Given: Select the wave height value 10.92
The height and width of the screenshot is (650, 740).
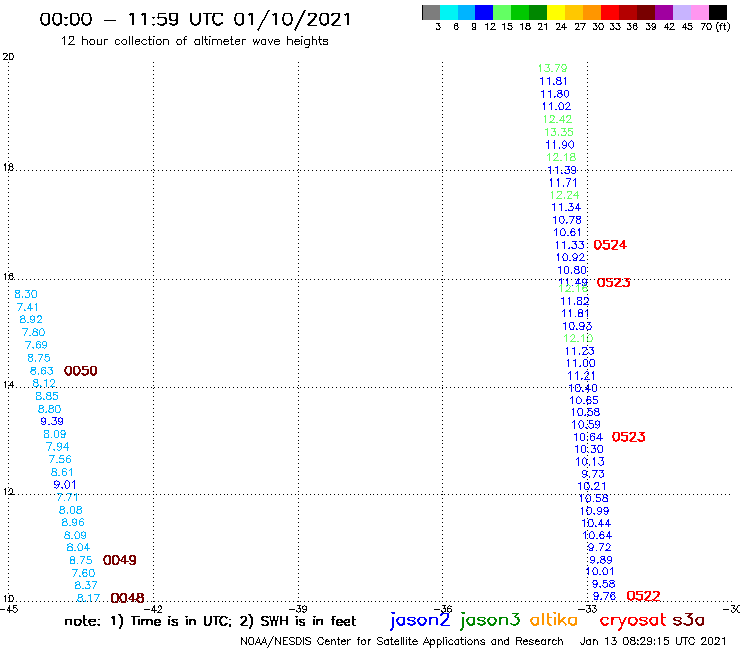Looking at the screenshot, I should click(x=570, y=258).
